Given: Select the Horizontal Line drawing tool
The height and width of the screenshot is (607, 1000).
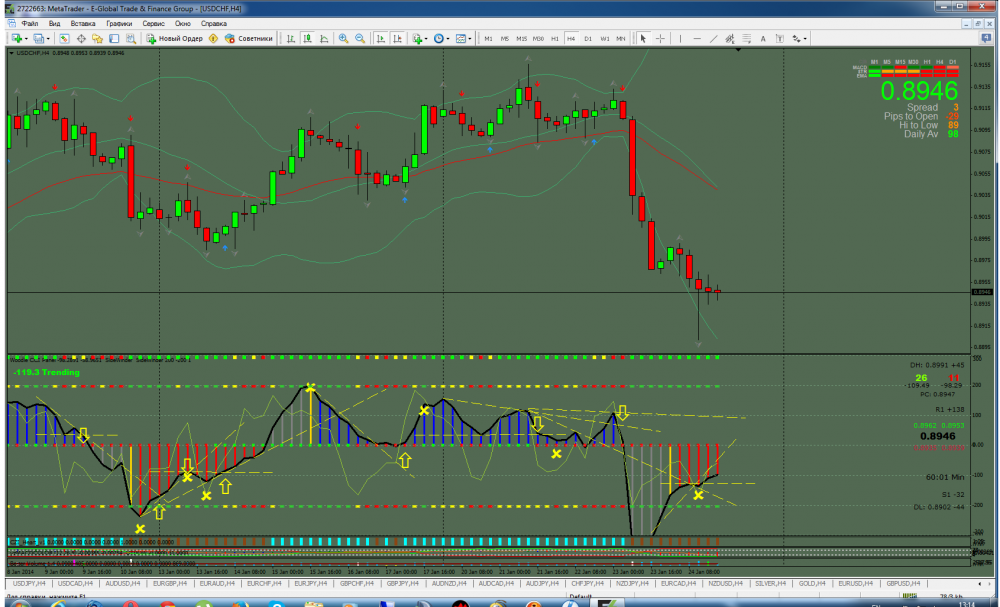Looking at the screenshot, I should coord(696,38).
